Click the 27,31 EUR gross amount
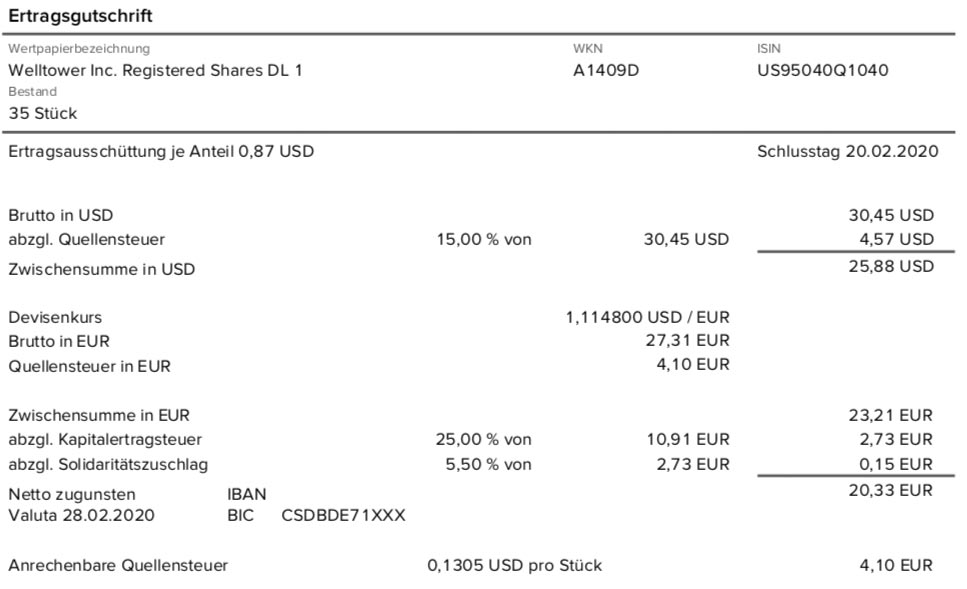Viewport: 967px width, 589px height. [x=688, y=340]
